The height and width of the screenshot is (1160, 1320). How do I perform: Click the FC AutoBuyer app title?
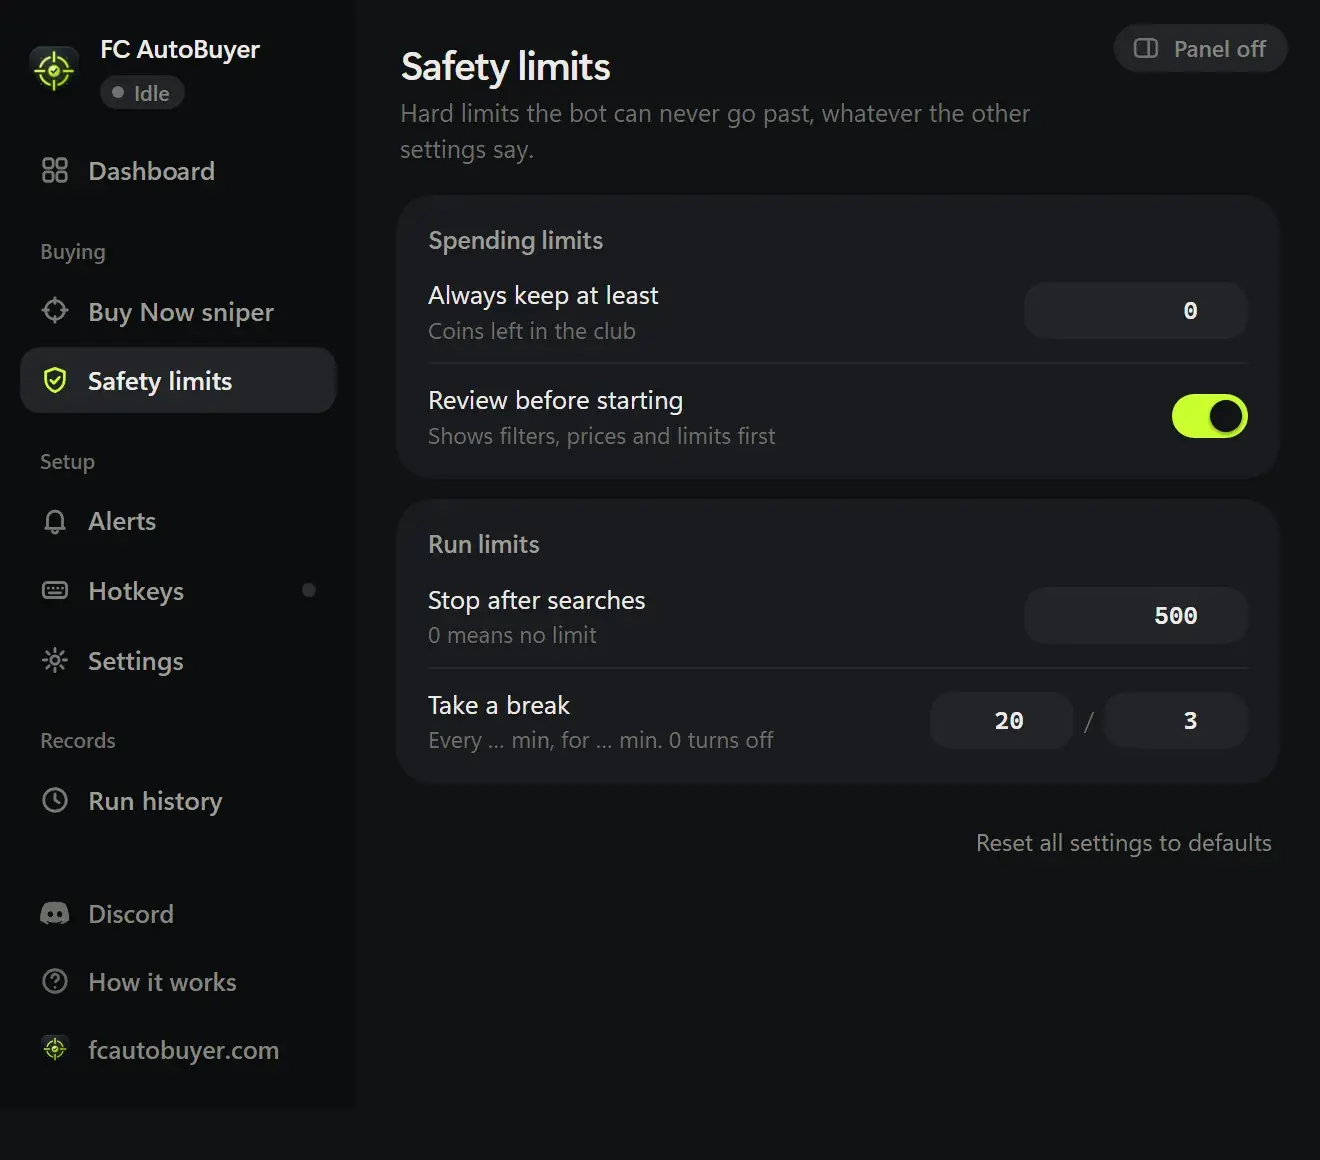pos(180,49)
